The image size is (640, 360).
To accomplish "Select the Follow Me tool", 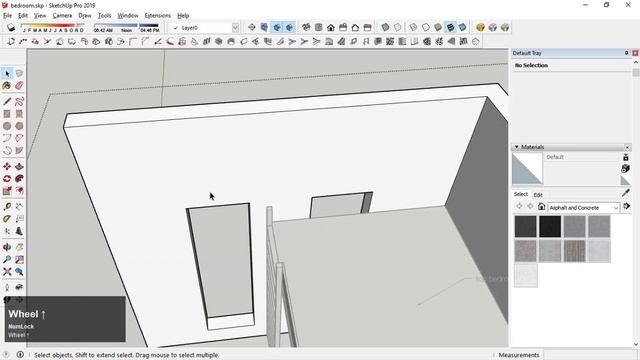I will click(x=19, y=179).
